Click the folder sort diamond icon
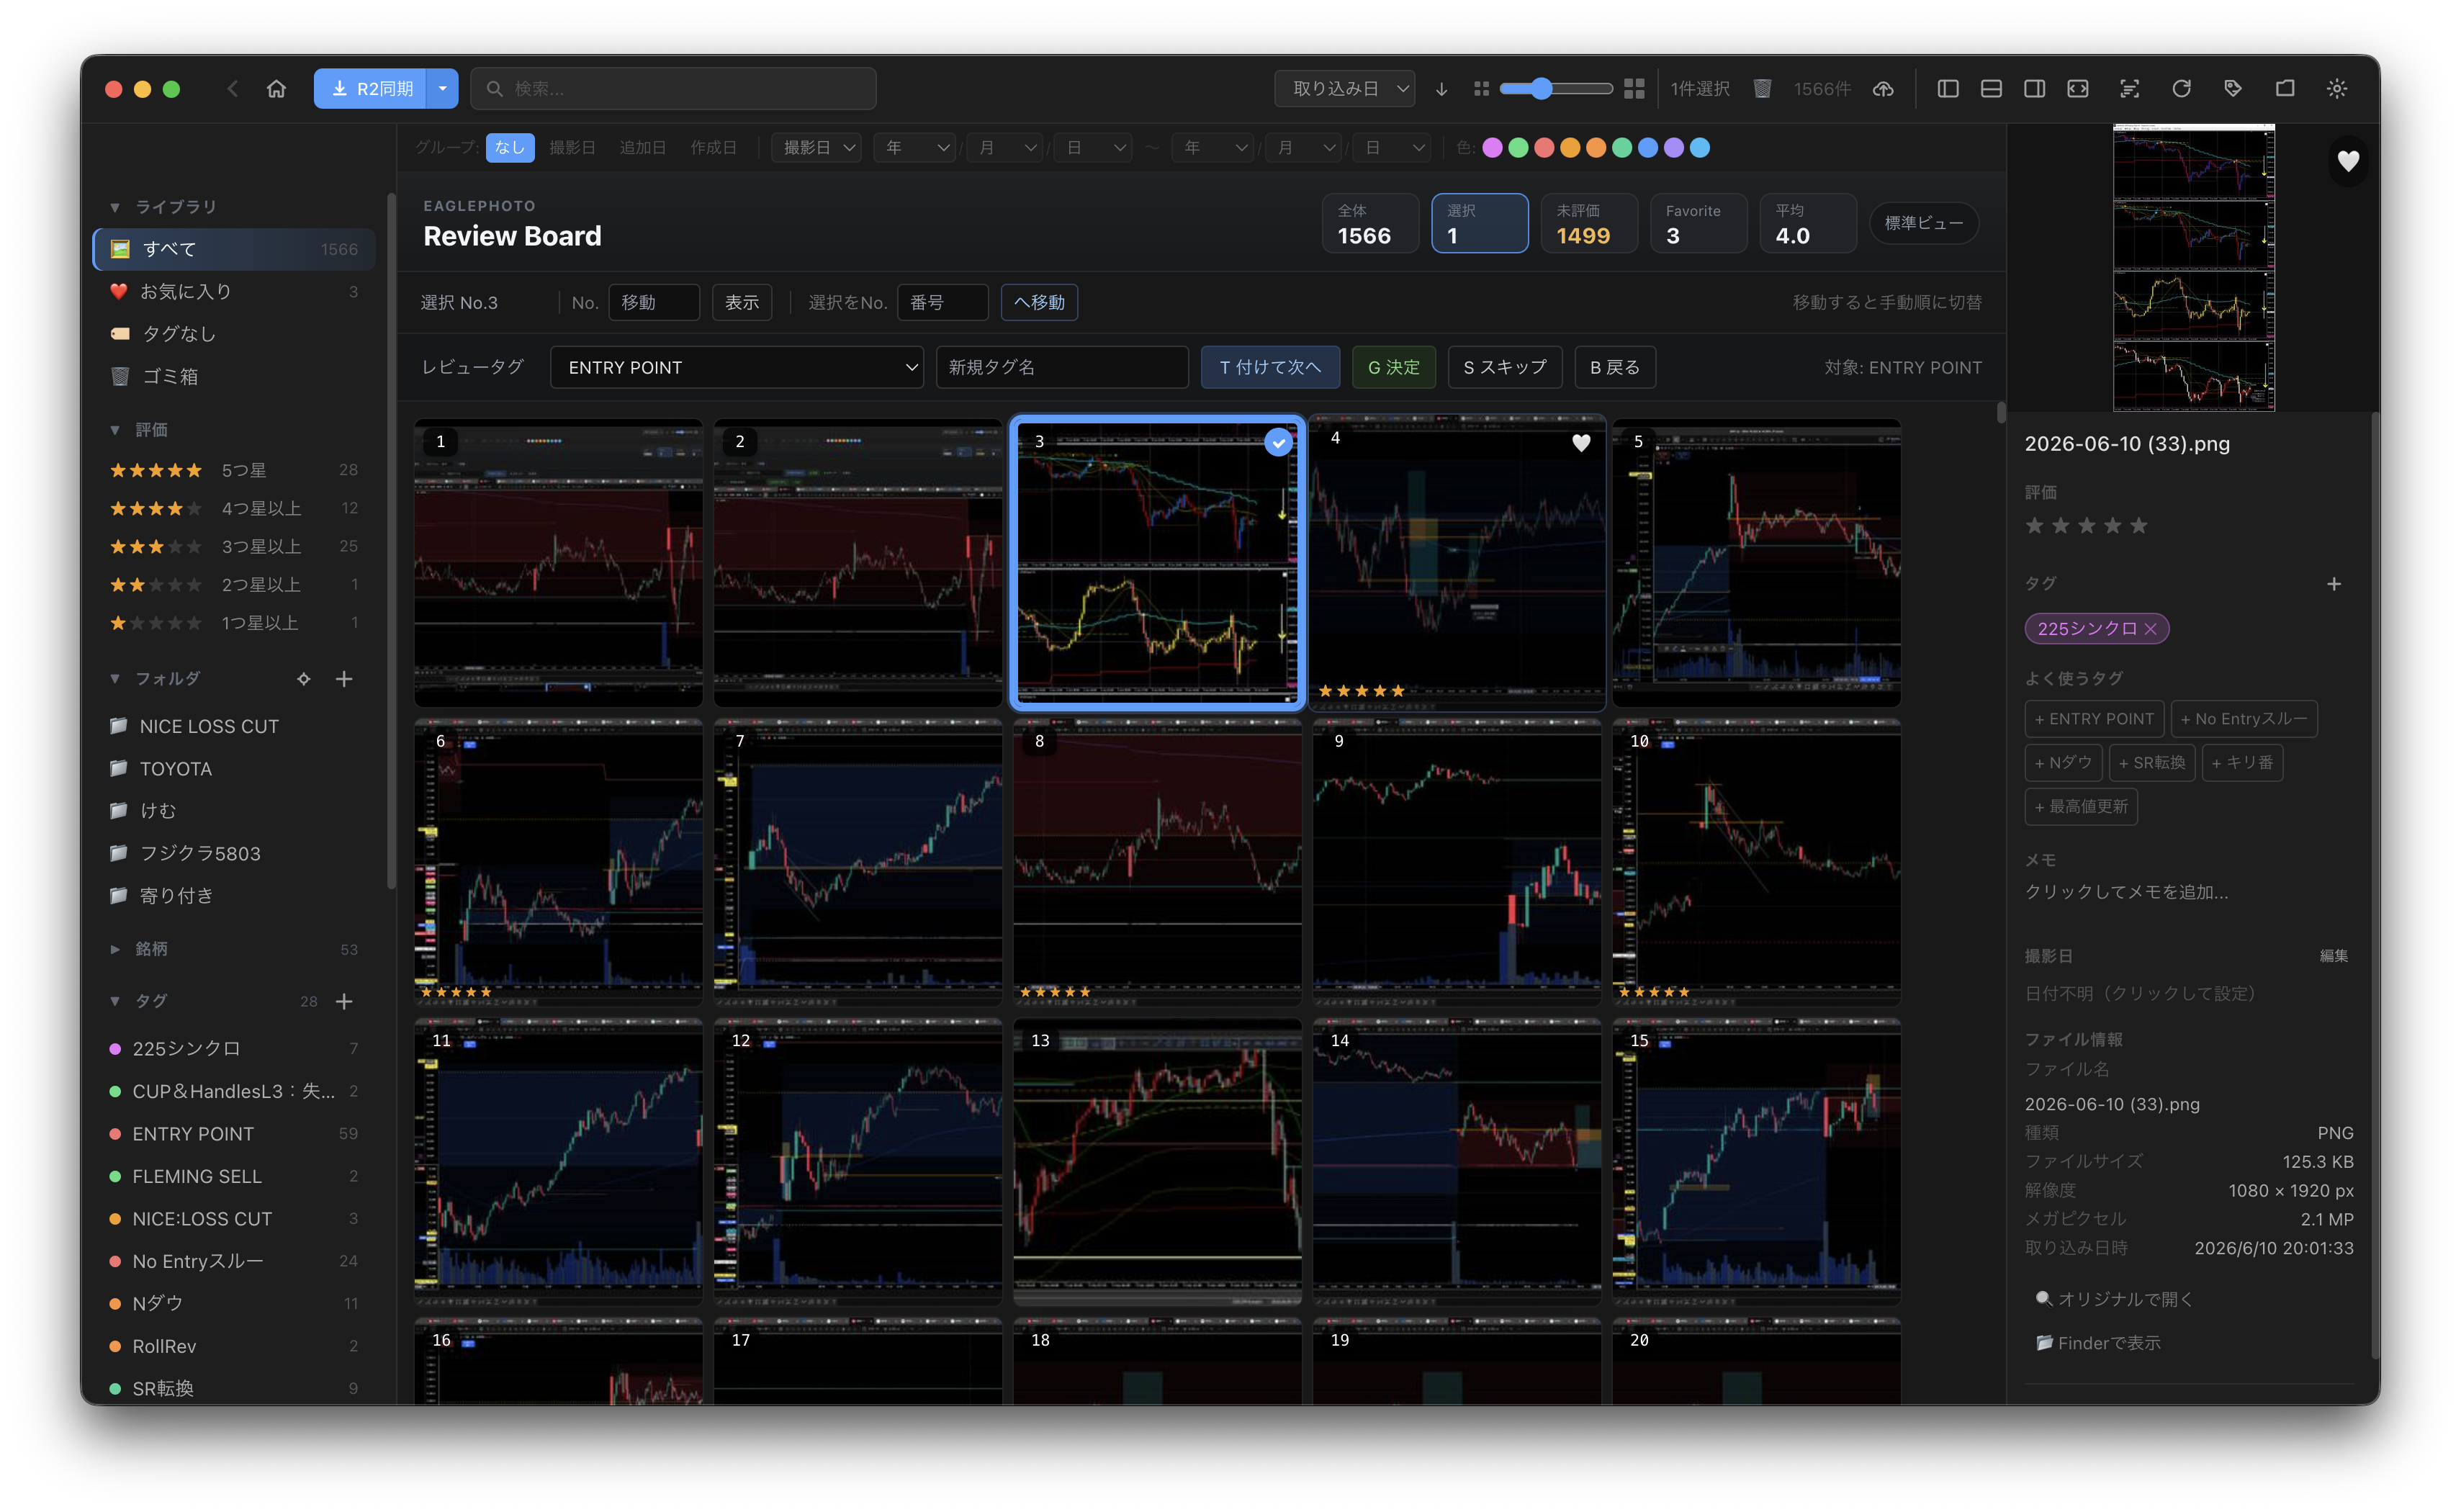The height and width of the screenshot is (1512, 2461). point(303,679)
